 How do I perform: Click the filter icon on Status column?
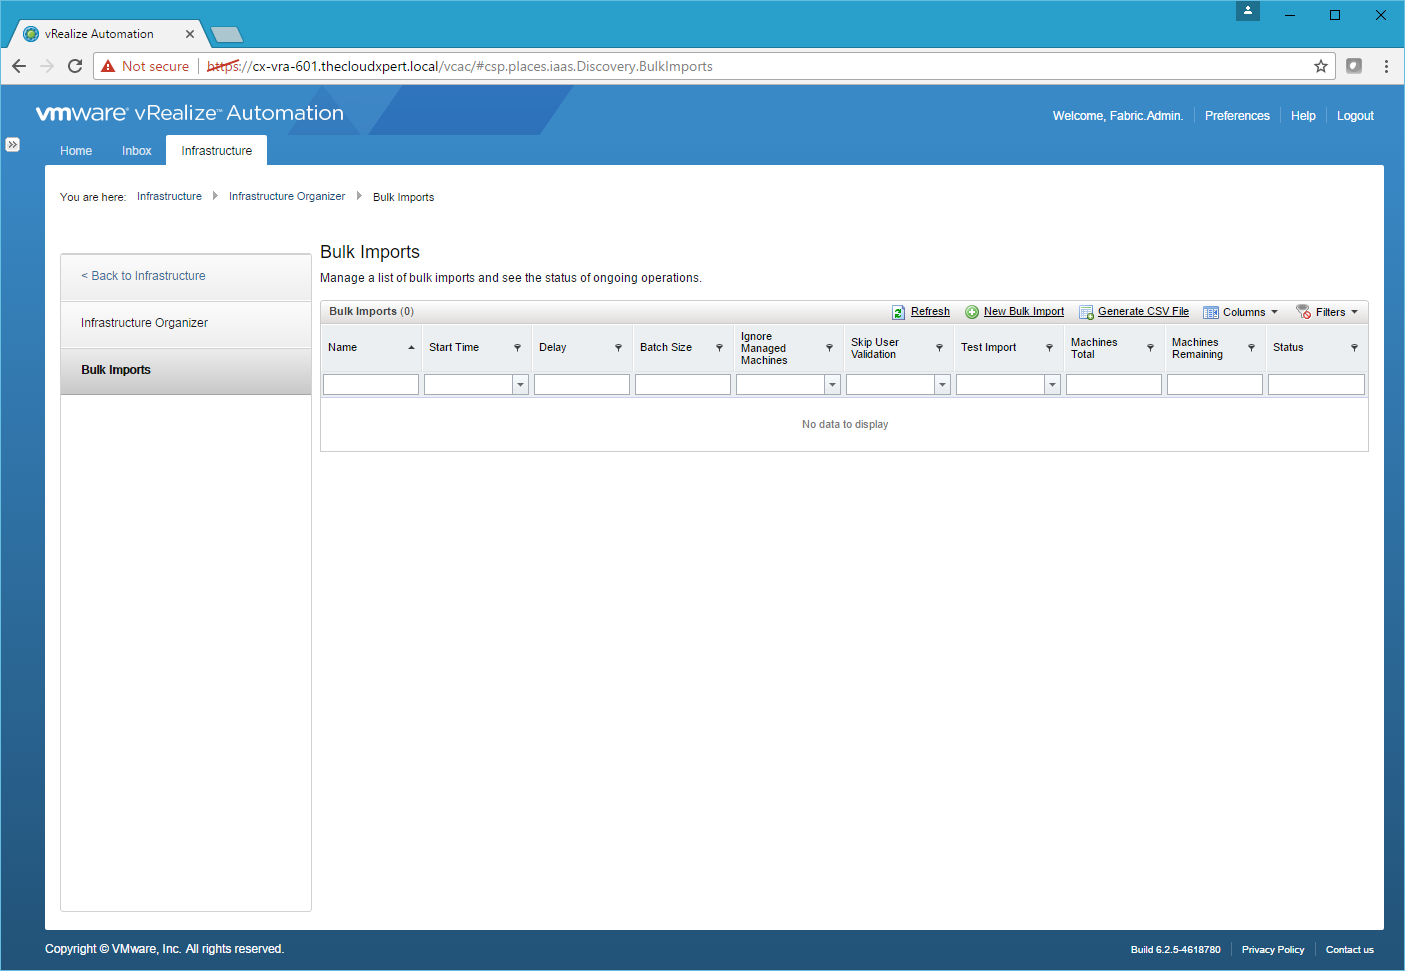[1354, 348]
